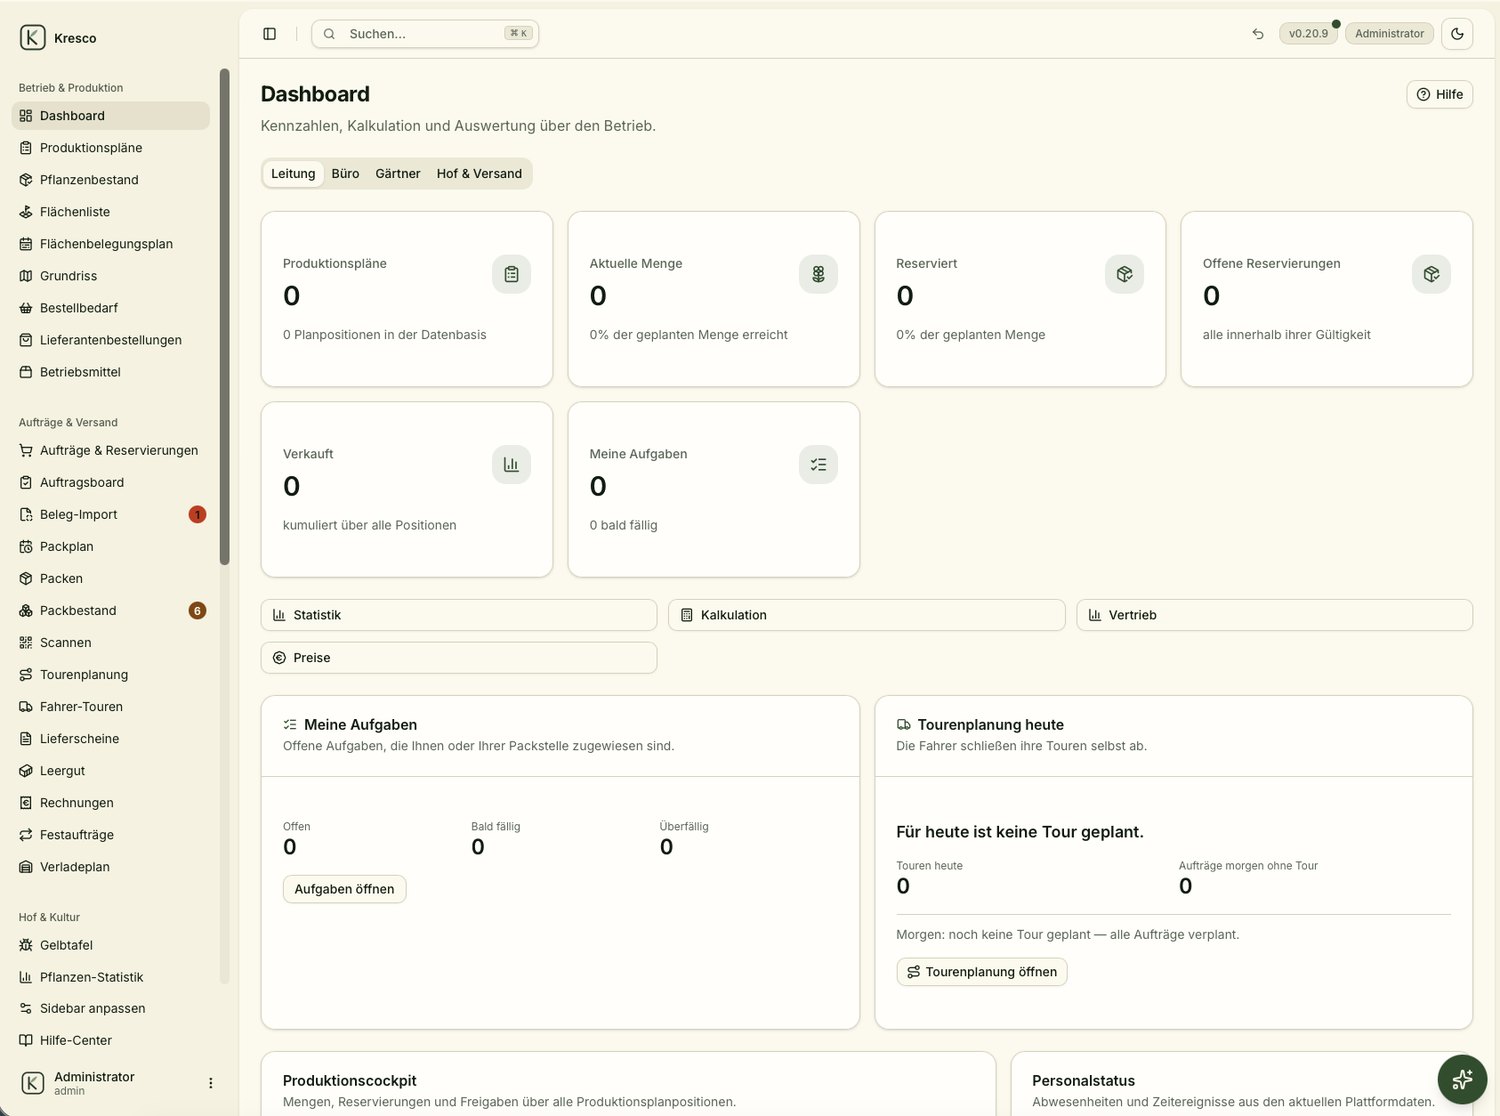The image size is (1500, 1116).
Task: Open the Vertrieb button
Action: pyautogui.click(x=1274, y=615)
